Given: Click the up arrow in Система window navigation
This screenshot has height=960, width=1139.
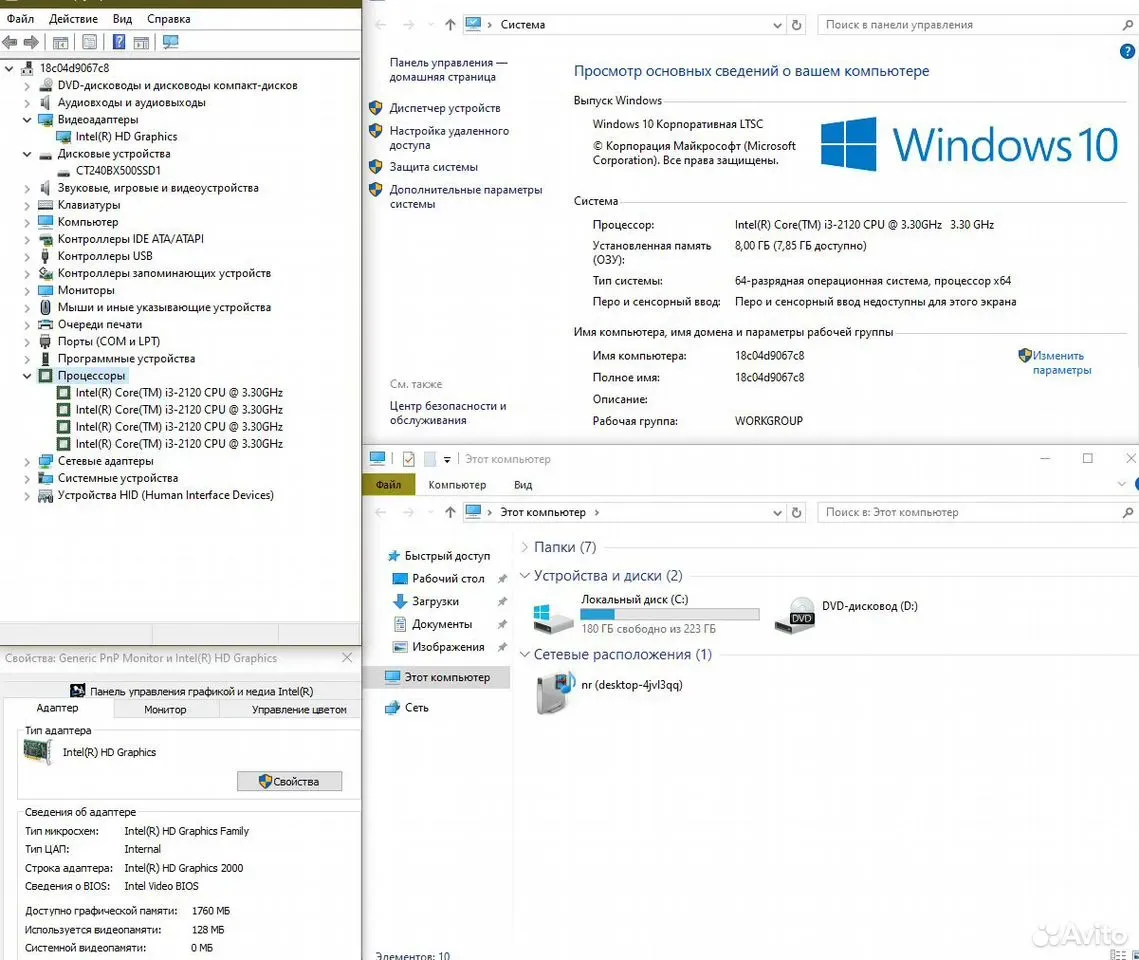Looking at the screenshot, I should pos(450,25).
